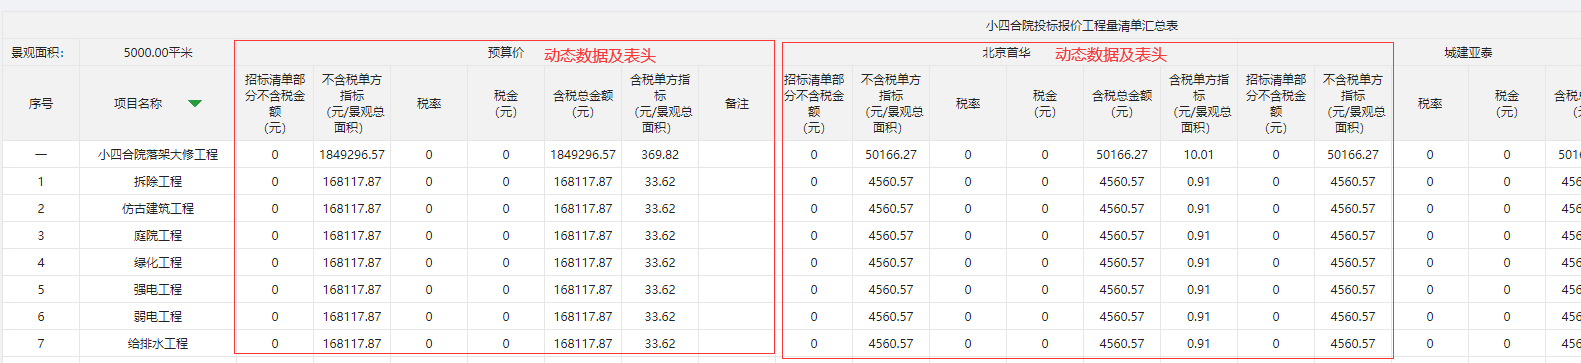Viewport: 1581px width, 363px height.
Task: Click 预算价 含税单方指标 33.62 in 拆除工程 row
Action: (660, 182)
